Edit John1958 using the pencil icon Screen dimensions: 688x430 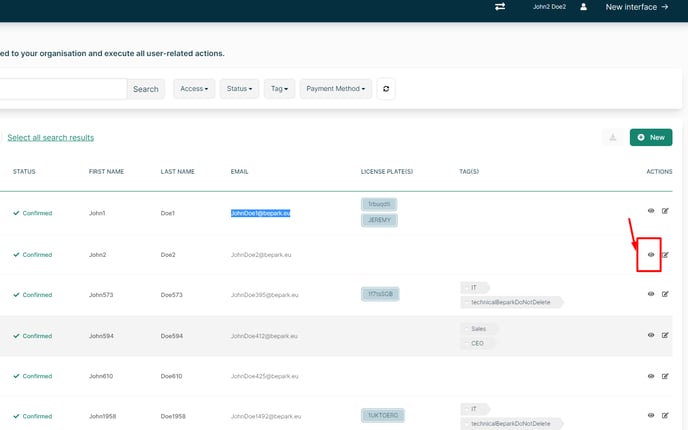tap(665, 415)
